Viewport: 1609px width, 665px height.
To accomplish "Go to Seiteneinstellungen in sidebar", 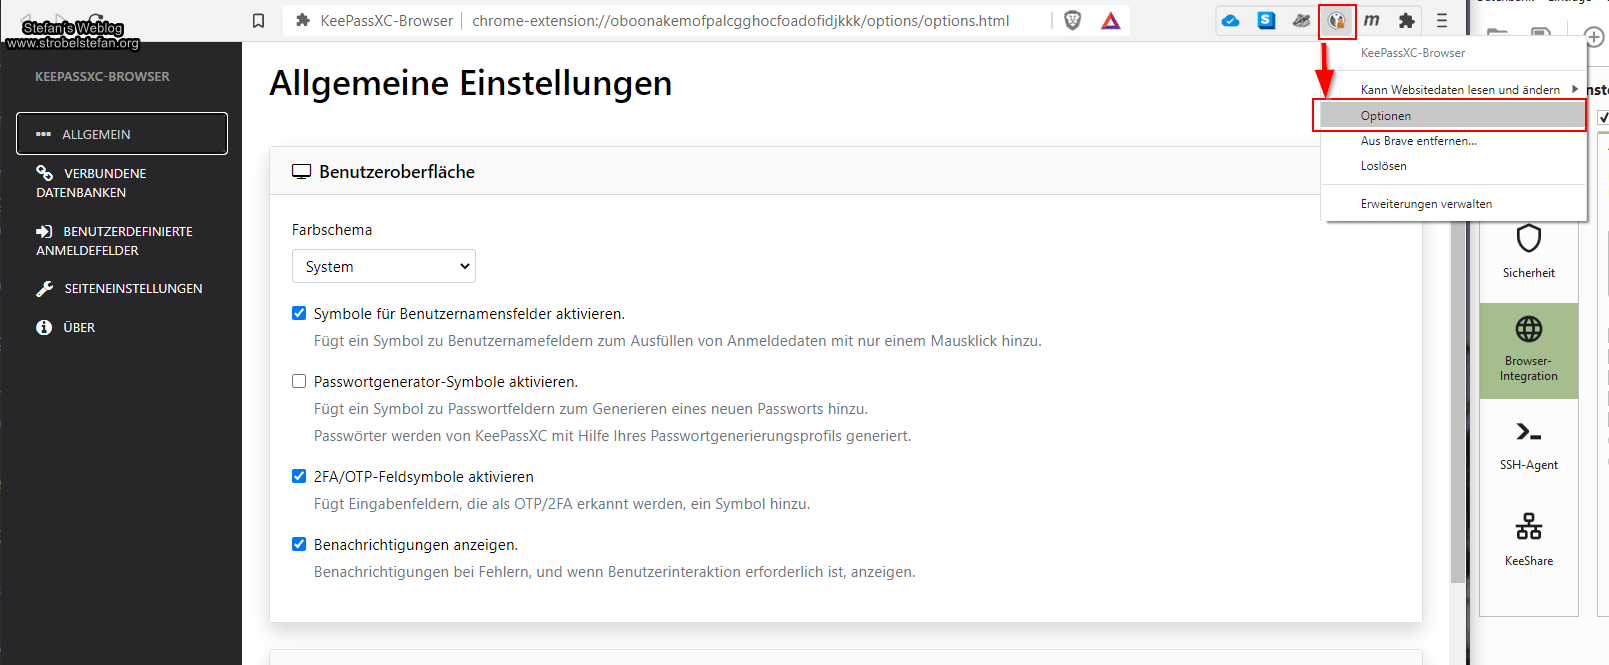I will pos(122,288).
